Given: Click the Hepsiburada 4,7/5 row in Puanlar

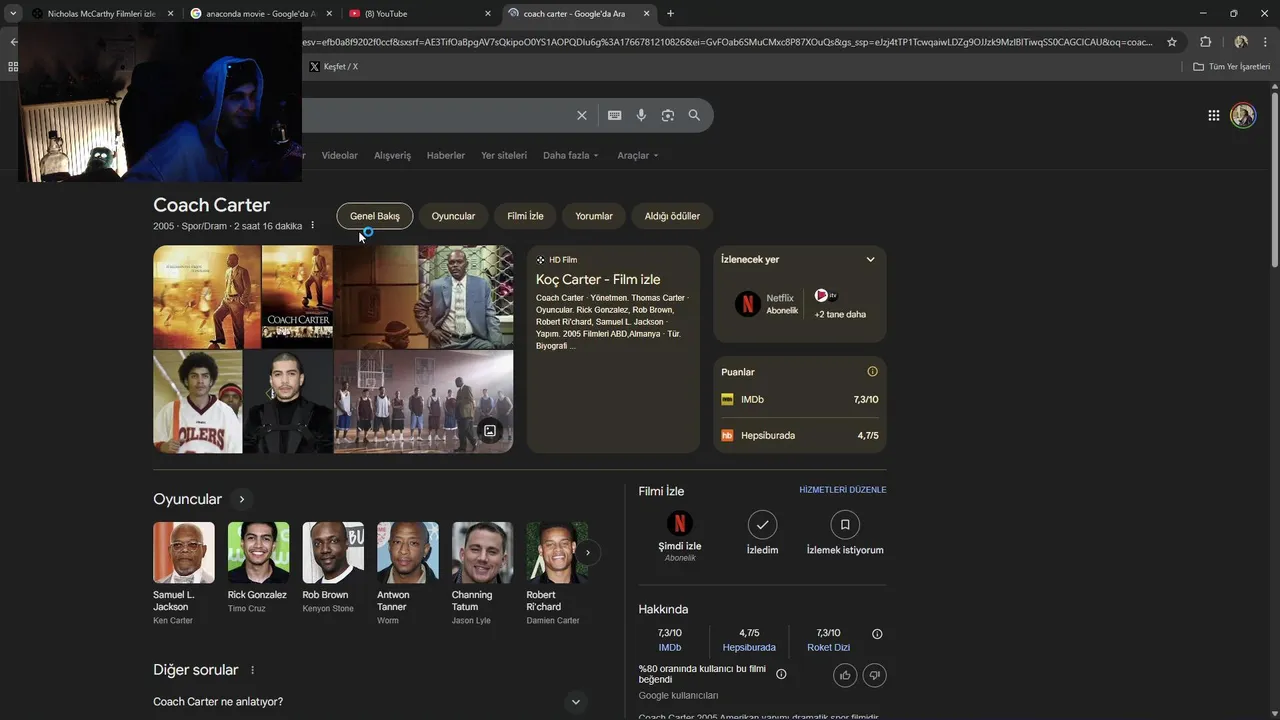Looking at the screenshot, I should tap(800, 435).
